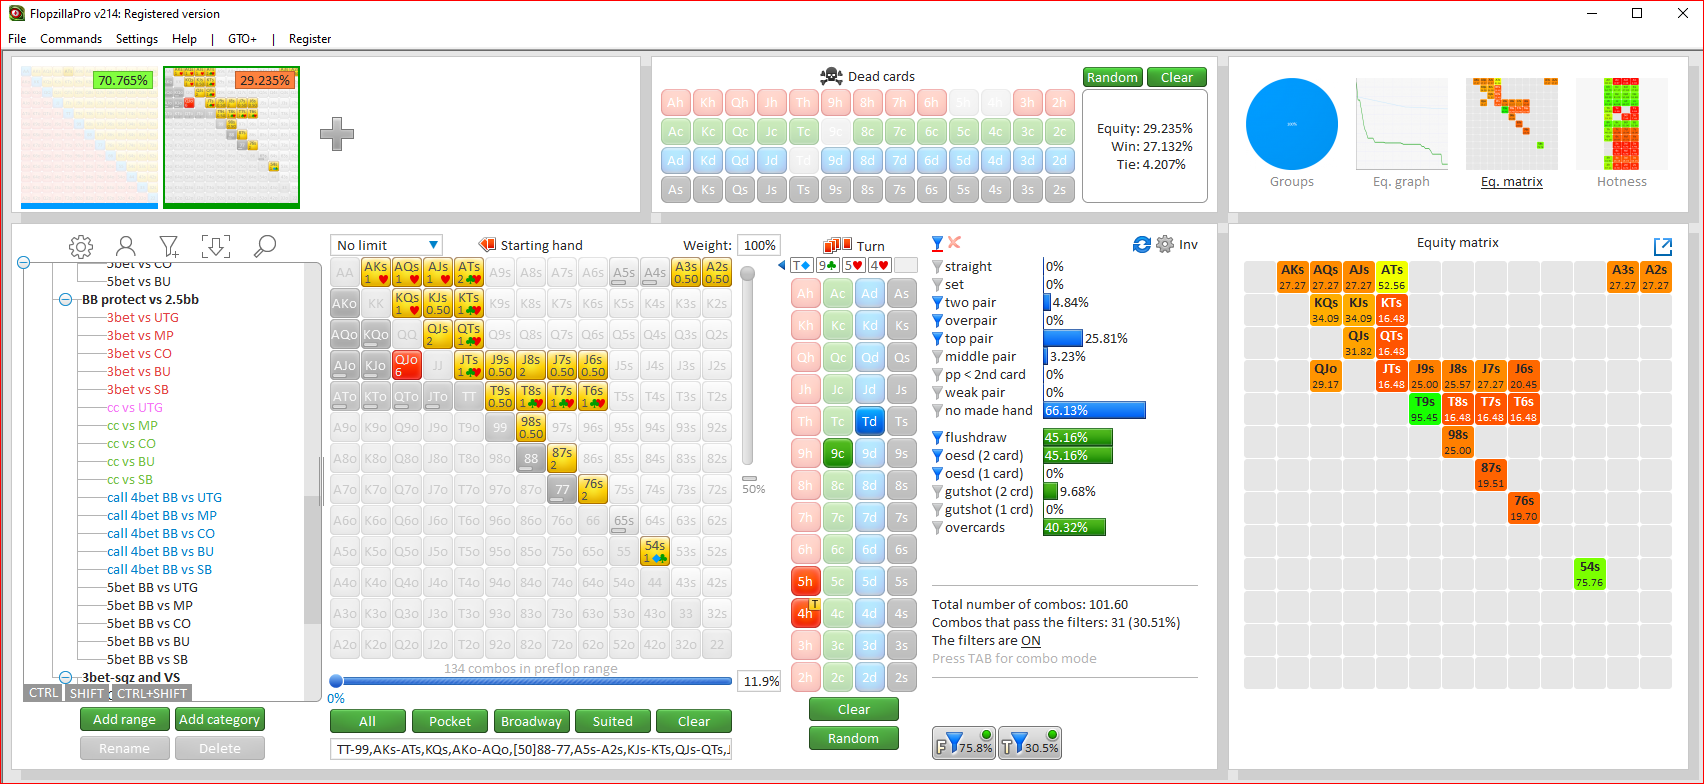Click the Add category button
The image size is (1704, 784).
coord(220,719)
